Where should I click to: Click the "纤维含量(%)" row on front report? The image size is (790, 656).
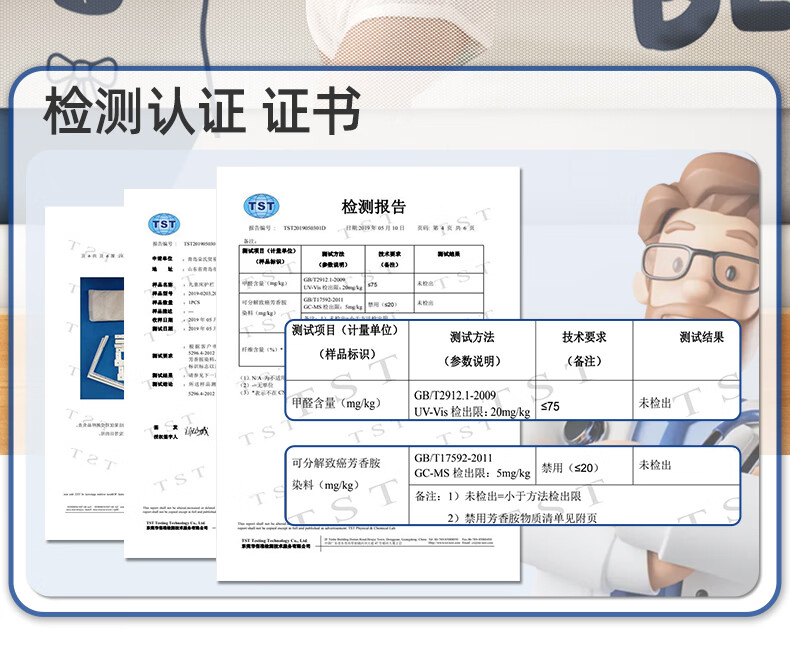pos(262,349)
